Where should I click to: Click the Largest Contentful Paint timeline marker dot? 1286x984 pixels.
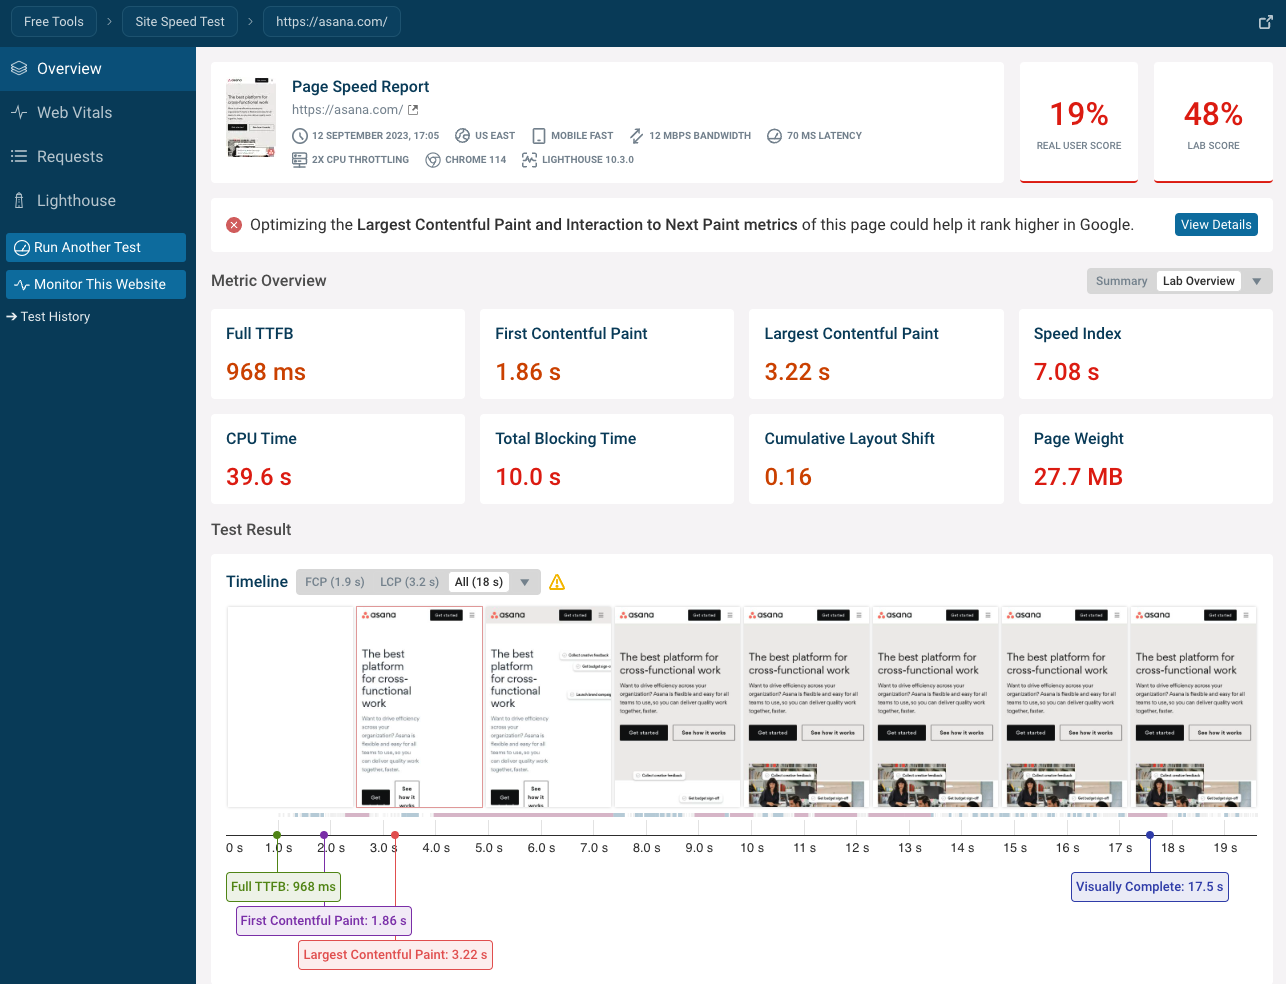[395, 835]
